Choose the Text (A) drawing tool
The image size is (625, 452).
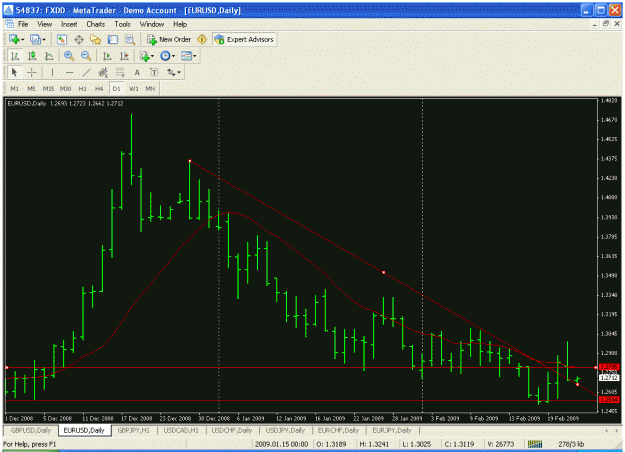(x=137, y=72)
